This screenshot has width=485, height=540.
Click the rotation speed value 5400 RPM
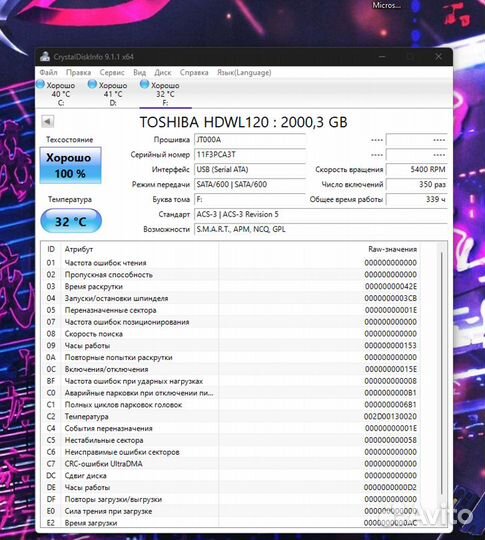pos(417,169)
